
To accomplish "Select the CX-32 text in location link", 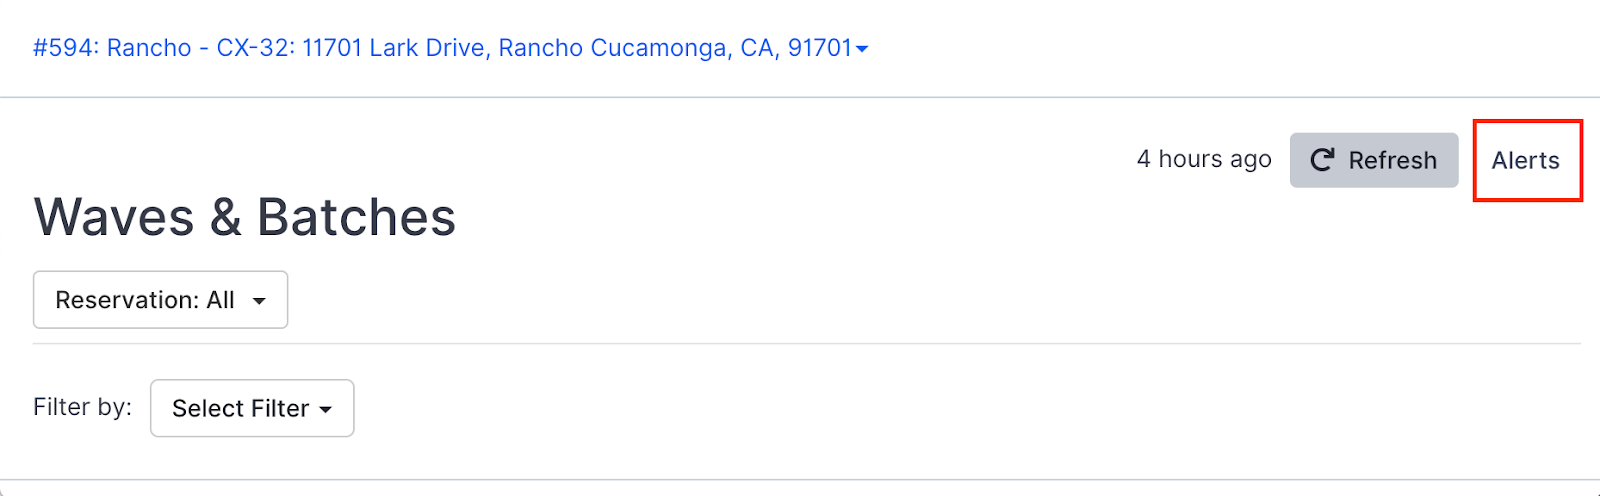I will [252, 48].
